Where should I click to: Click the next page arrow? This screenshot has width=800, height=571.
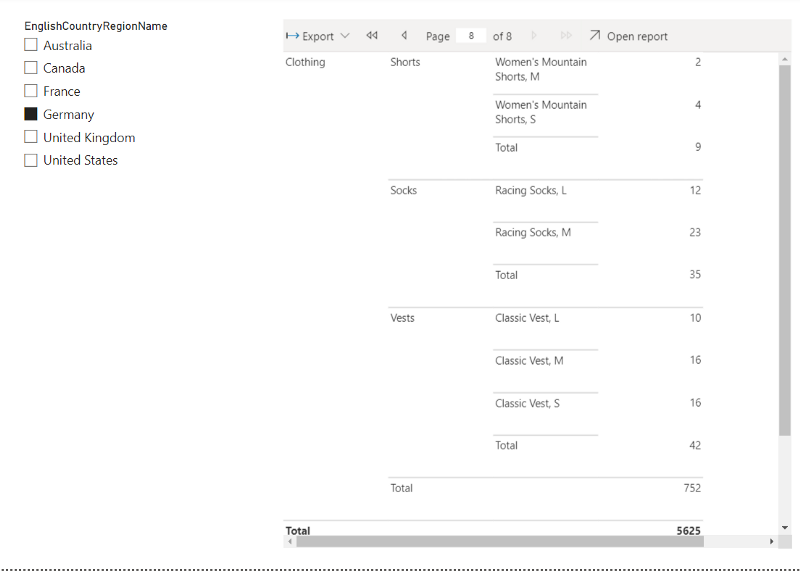point(534,36)
